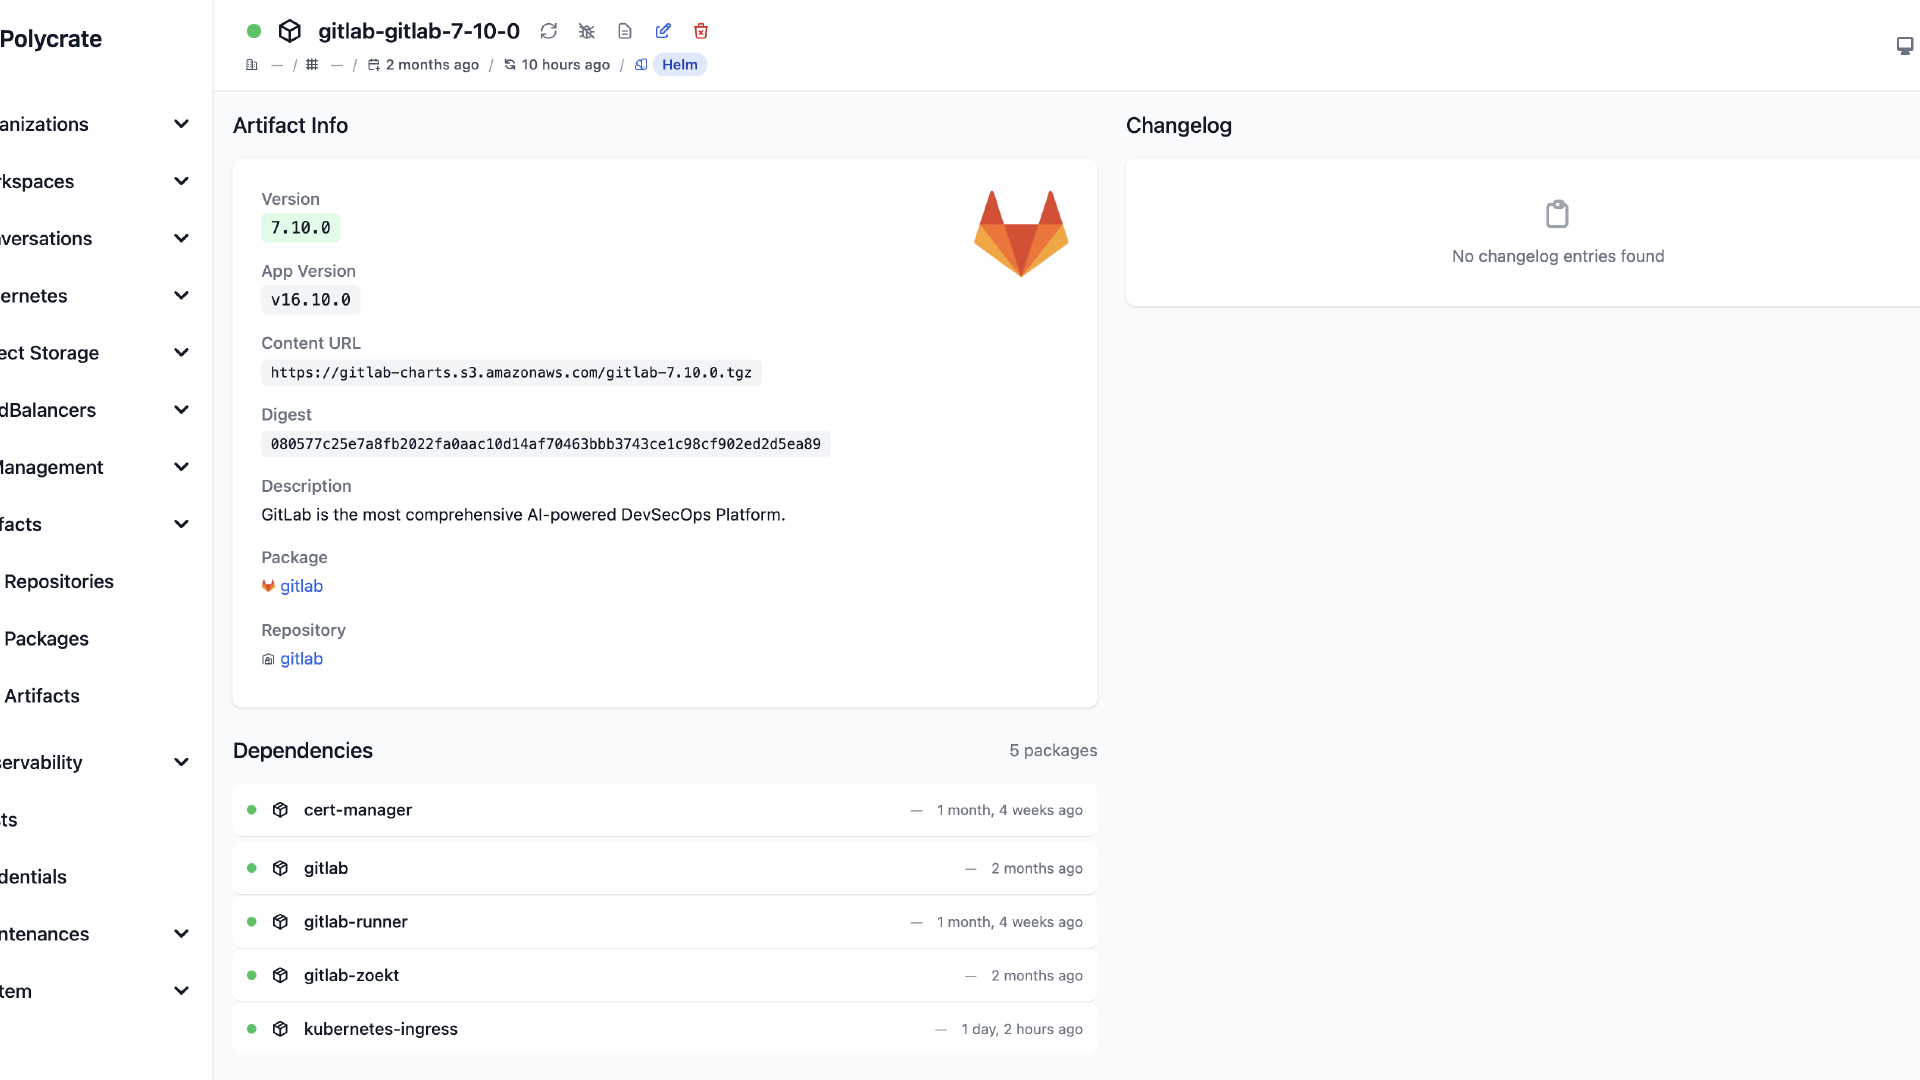Expand the Observability sidebar chevron
The image size is (1920, 1080).
pyautogui.click(x=181, y=762)
